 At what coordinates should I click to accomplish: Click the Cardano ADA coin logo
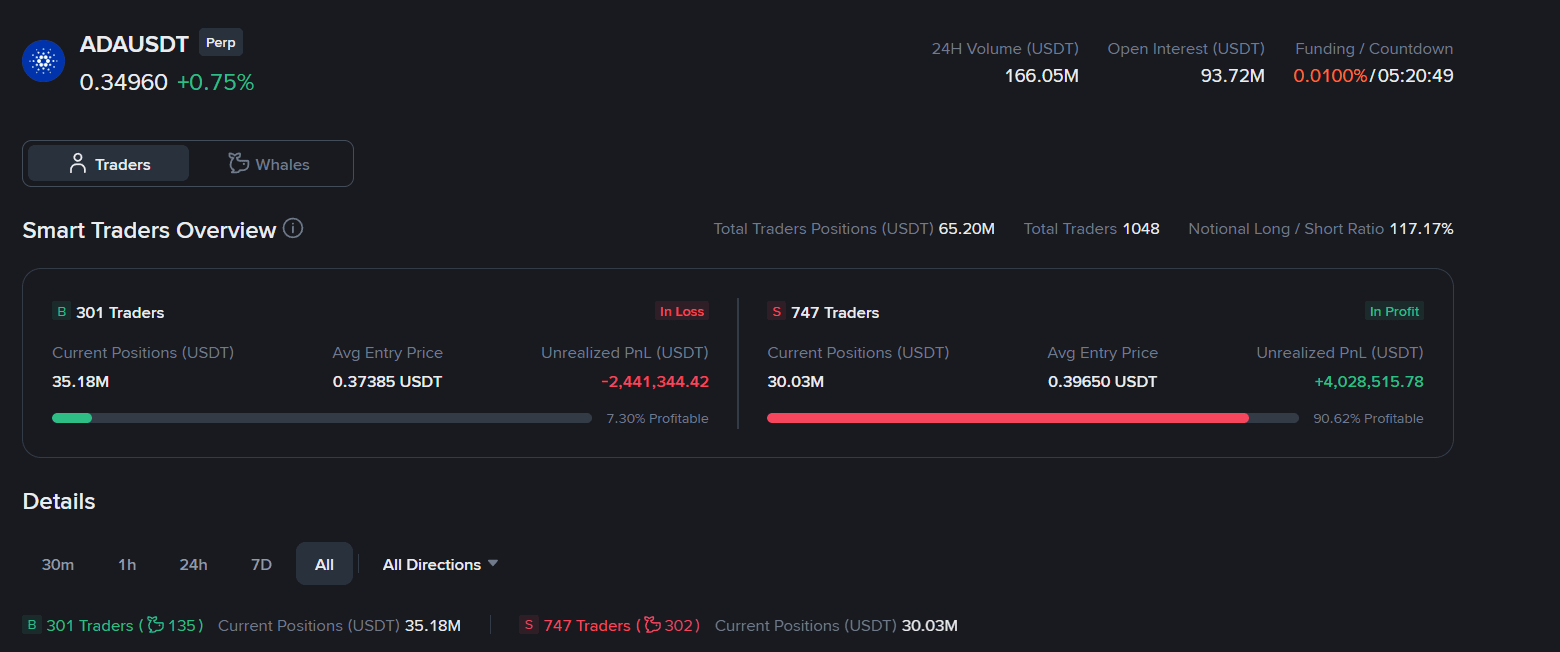point(43,62)
